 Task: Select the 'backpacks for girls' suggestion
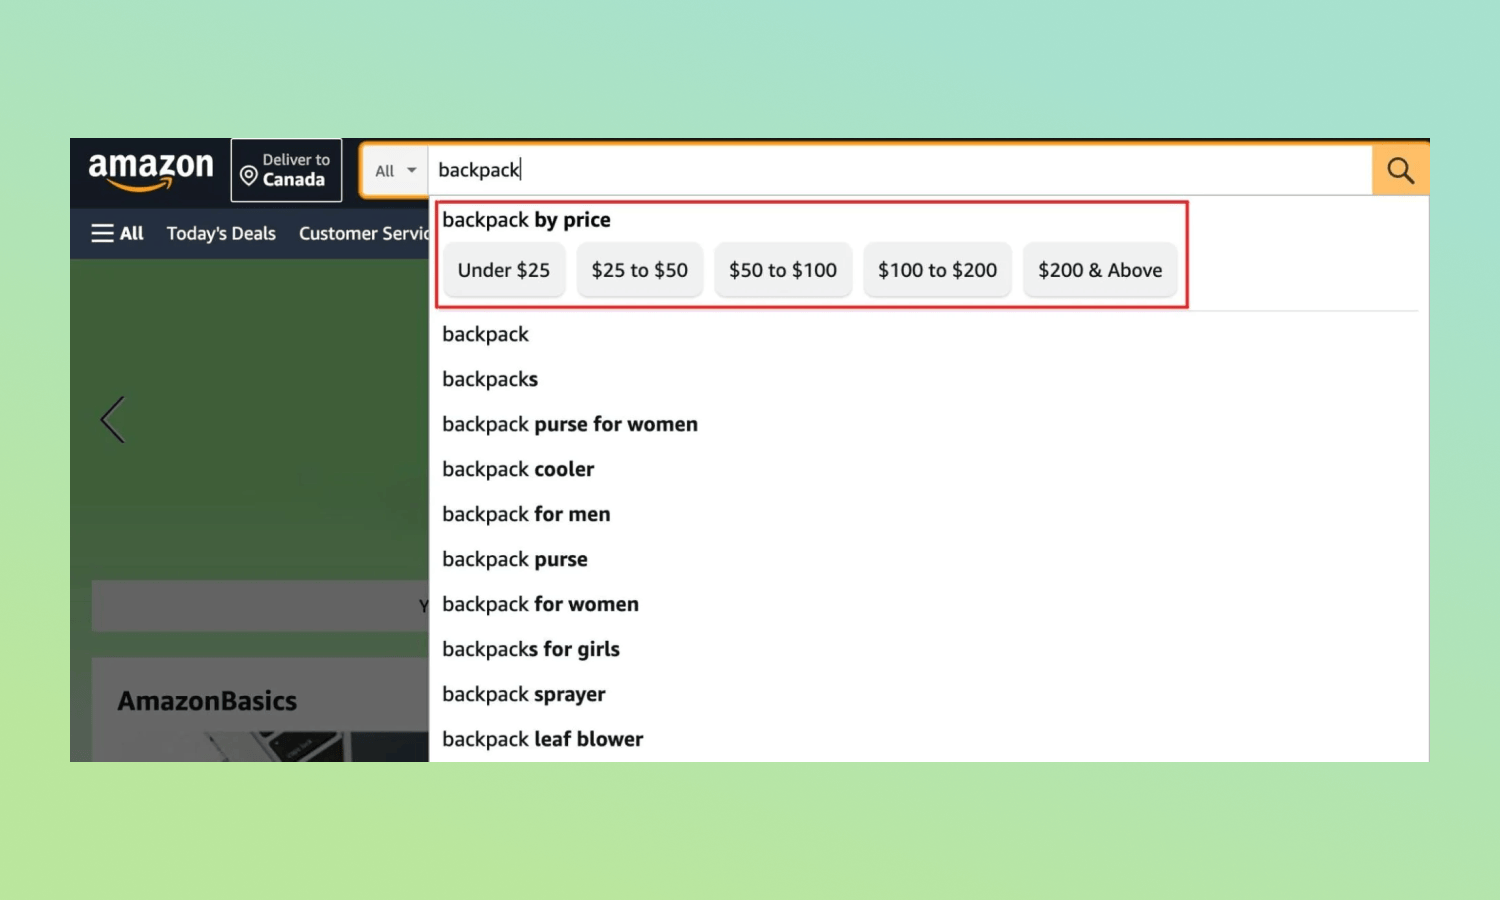[x=531, y=649]
